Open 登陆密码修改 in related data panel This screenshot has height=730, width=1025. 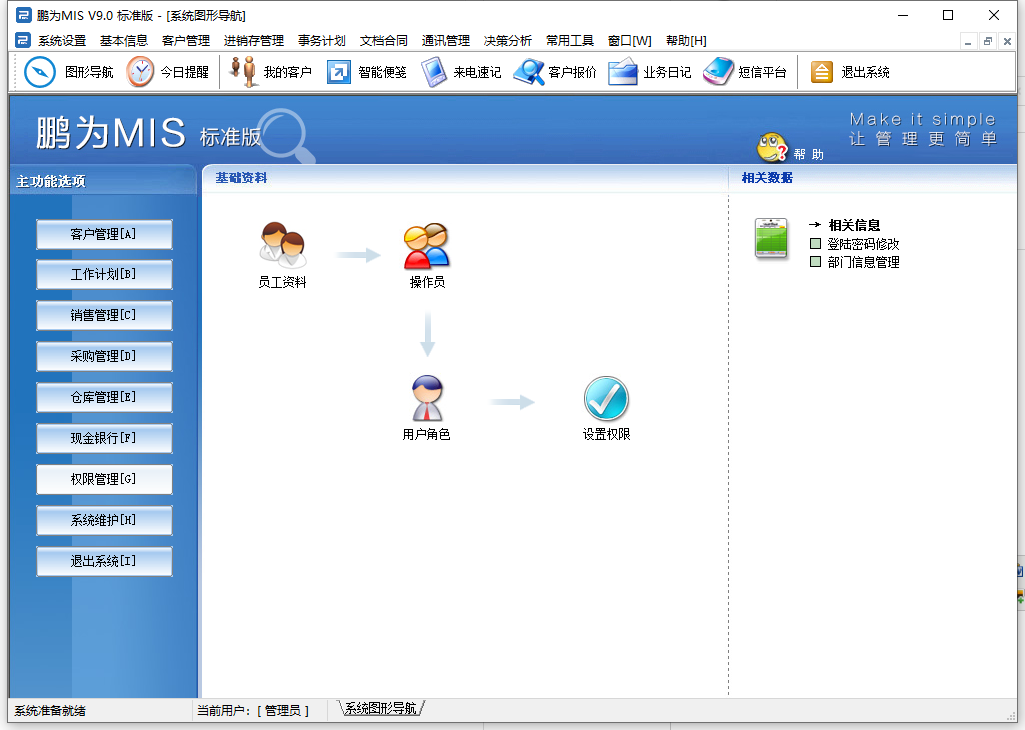tap(862, 246)
